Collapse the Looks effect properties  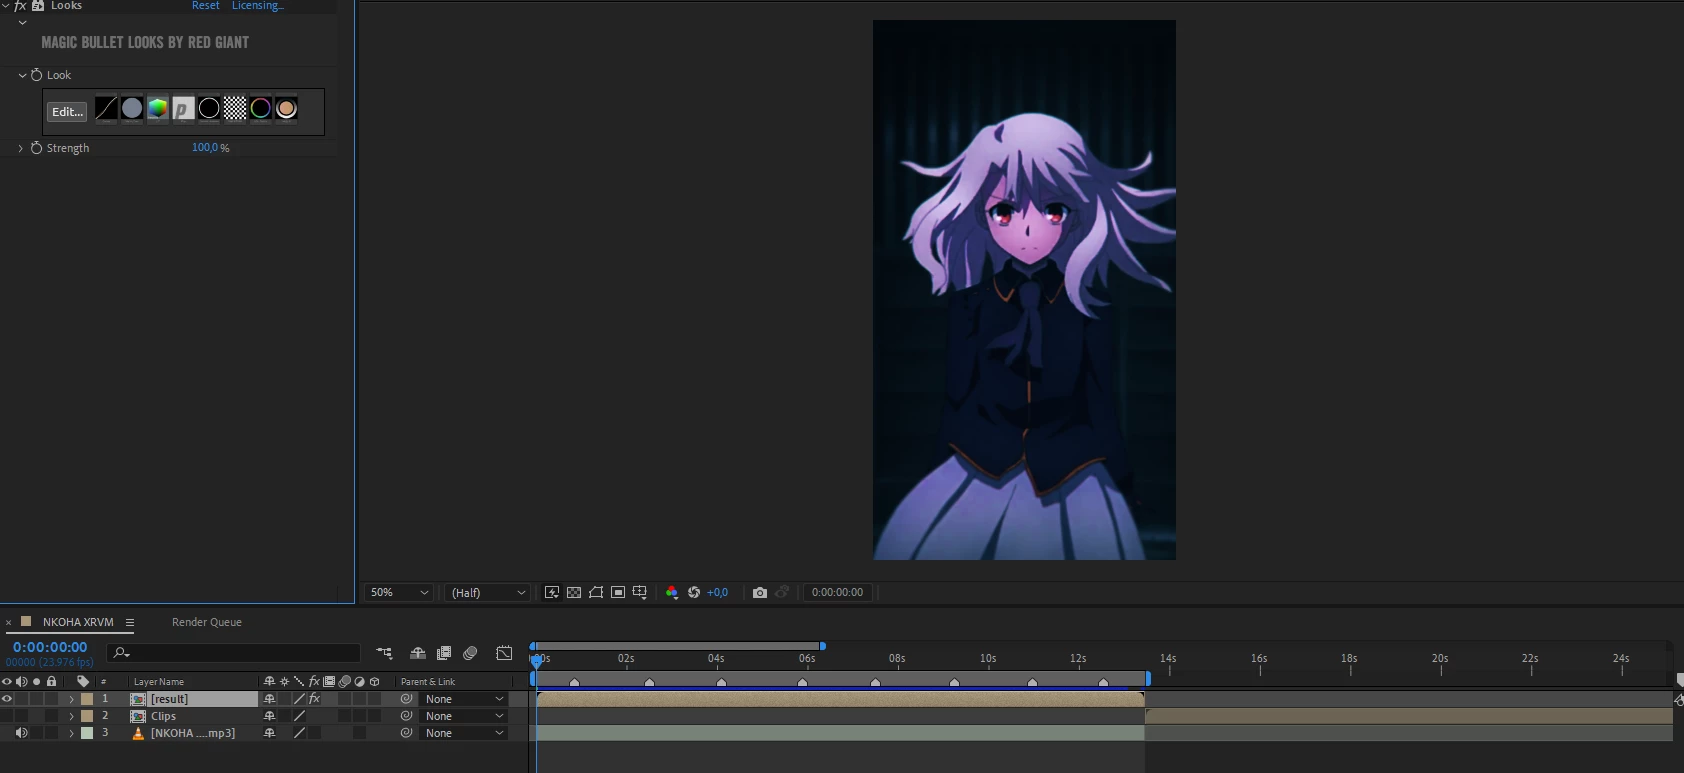point(6,6)
